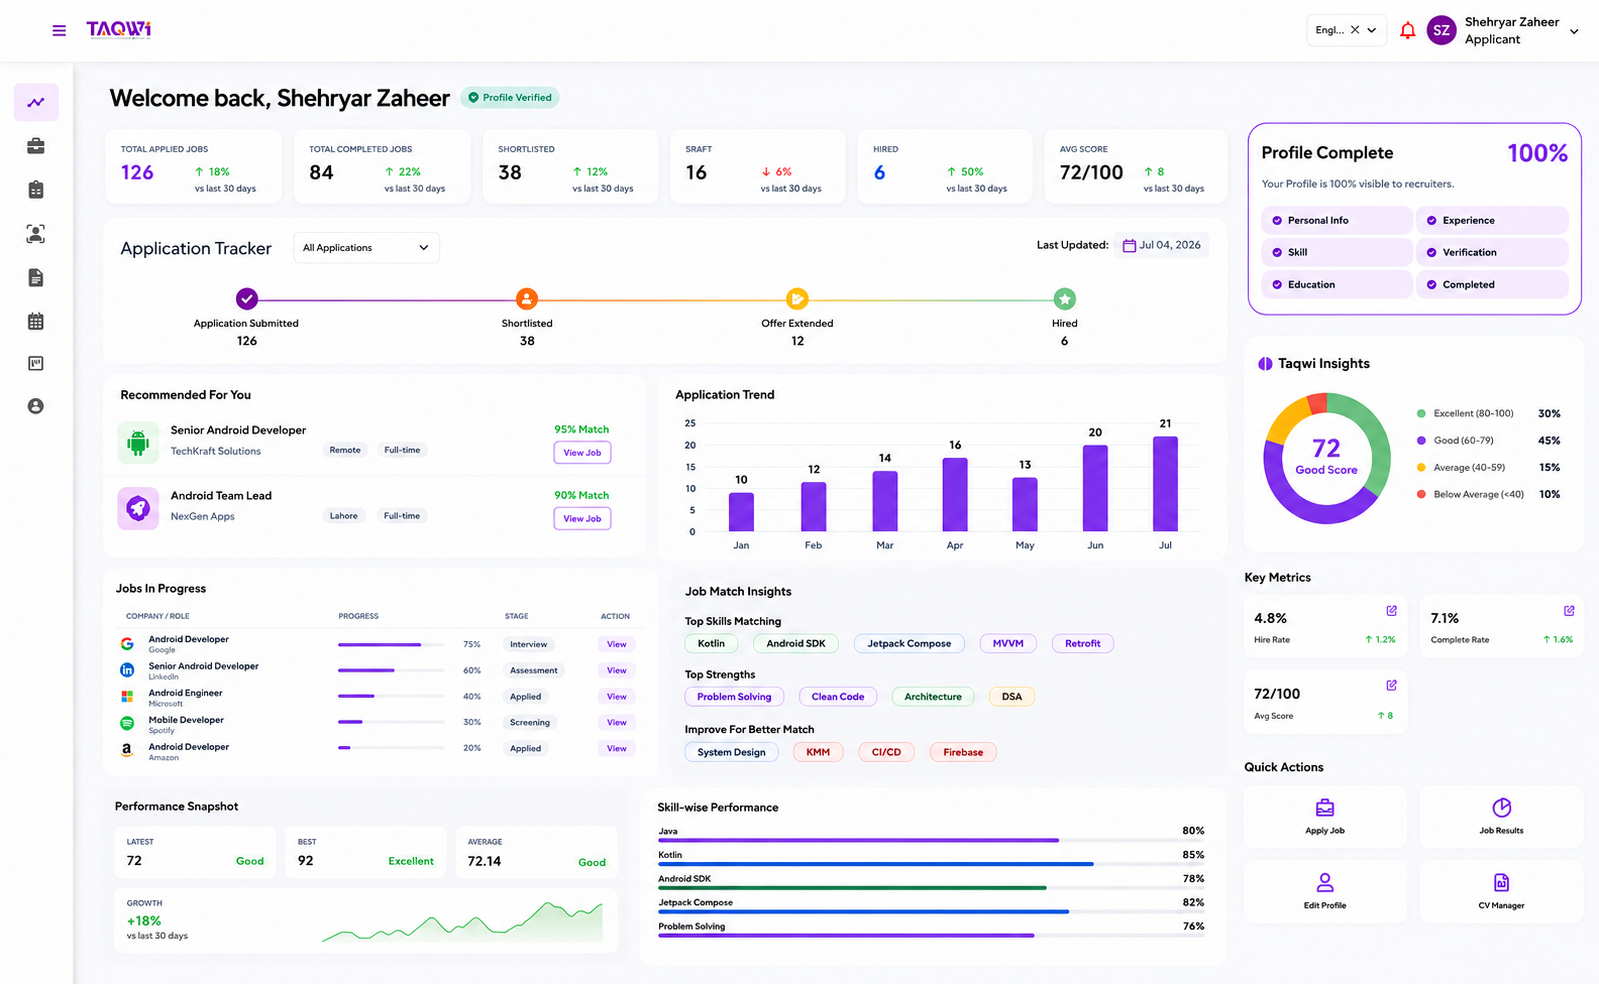Viewport: 1599px width, 984px height.
Task: Click the Google 75% progress bar
Action: tap(391, 645)
